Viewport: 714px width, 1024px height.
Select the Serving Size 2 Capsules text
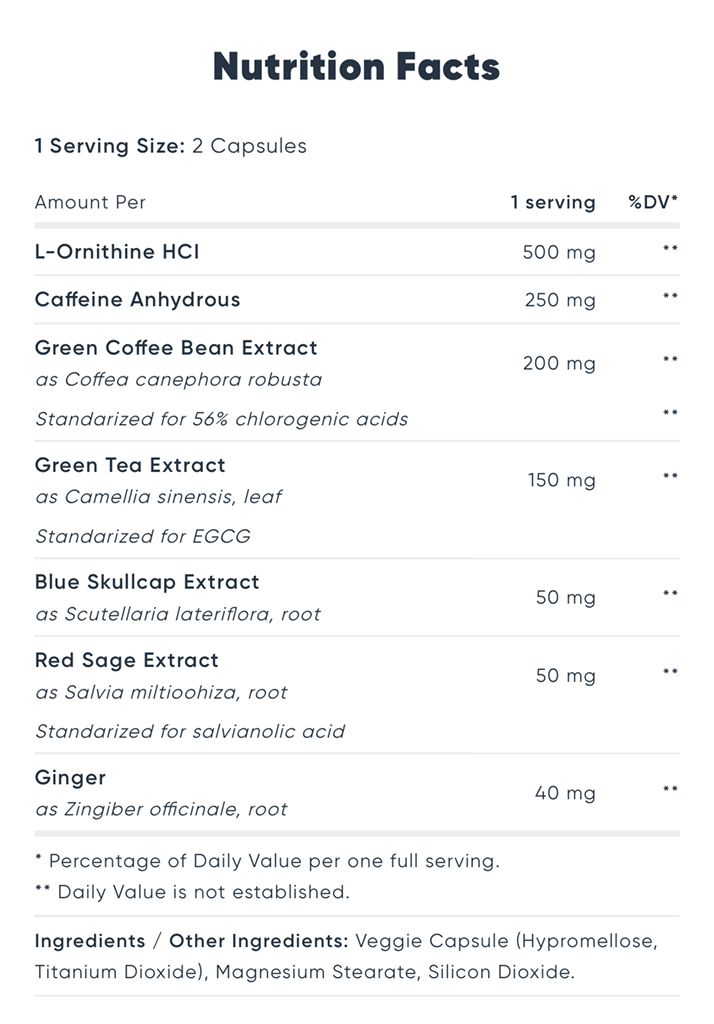coord(170,146)
